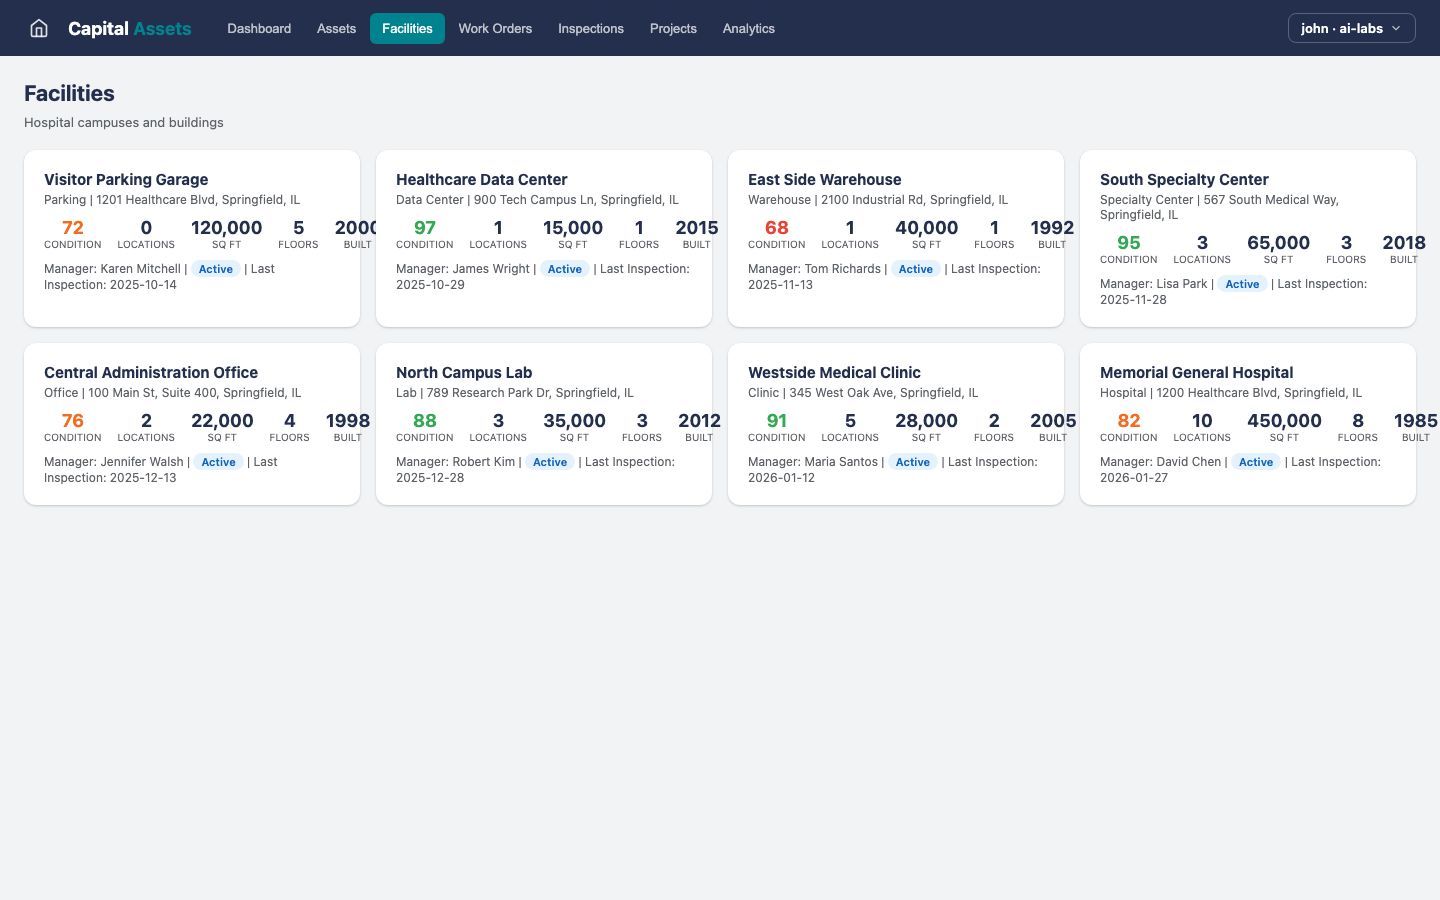Click the Active badge on Healthcare Data Center
The height and width of the screenshot is (900, 1440).
tap(564, 268)
